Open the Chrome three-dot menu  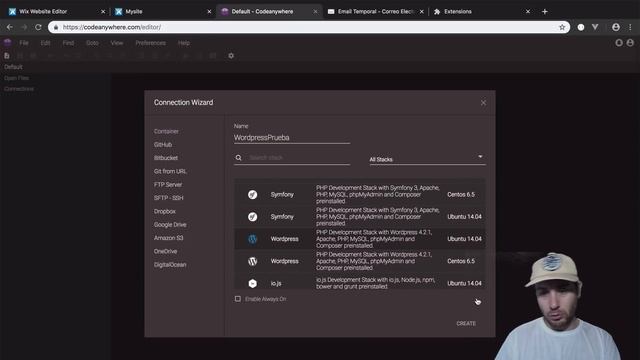pyautogui.click(x=630, y=27)
